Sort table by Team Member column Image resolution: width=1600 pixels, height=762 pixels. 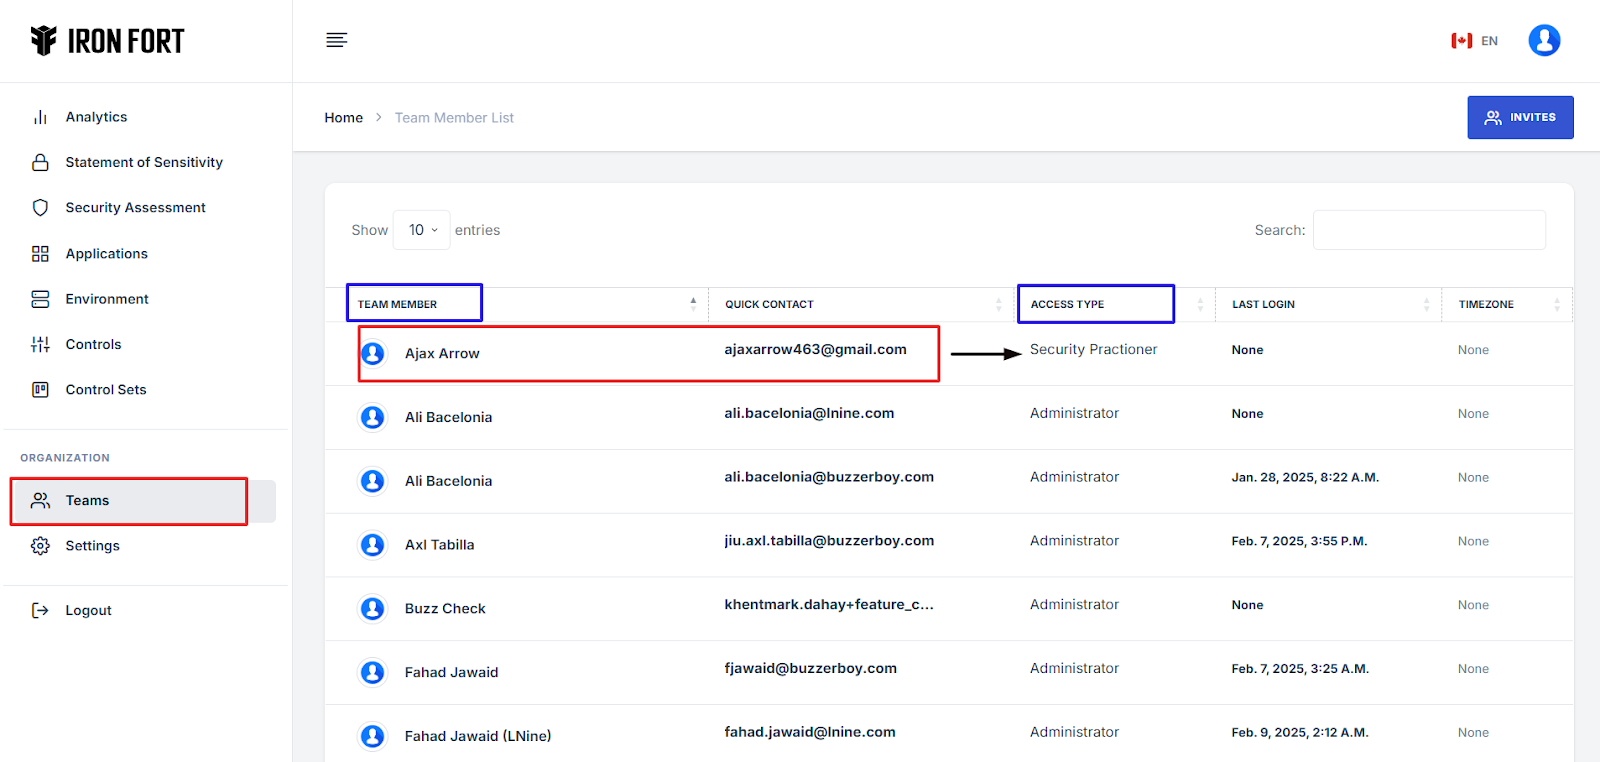pyautogui.click(x=398, y=304)
